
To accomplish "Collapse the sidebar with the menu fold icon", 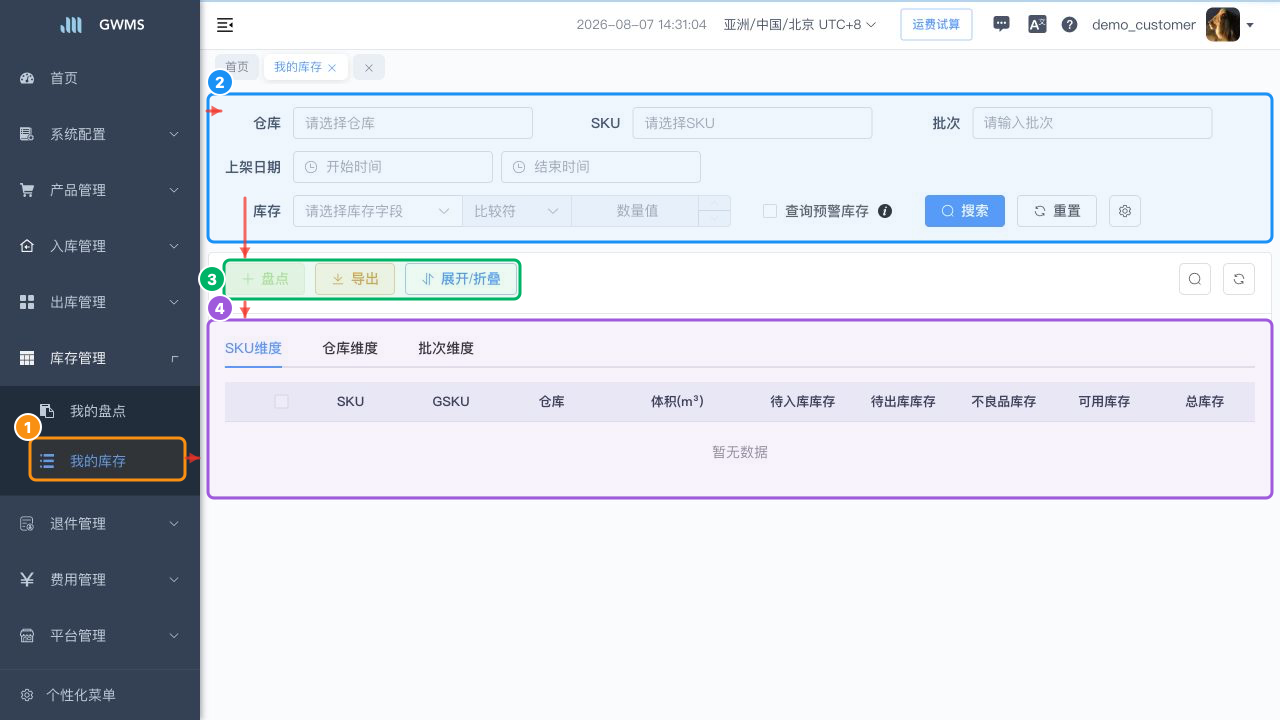I will [x=225, y=24].
